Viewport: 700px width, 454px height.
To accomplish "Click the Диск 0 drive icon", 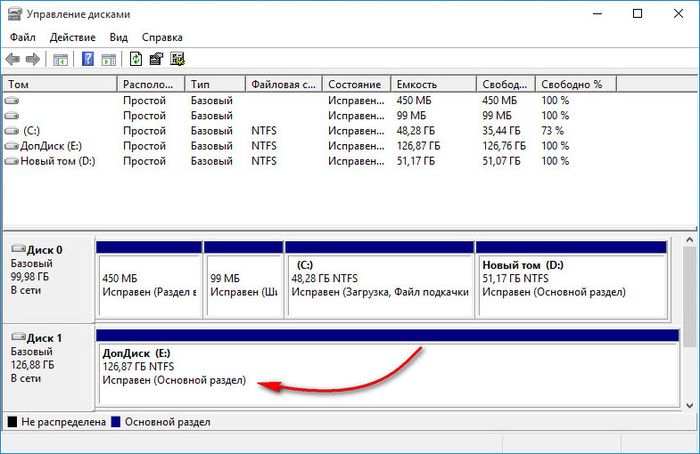I will coord(18,249).
